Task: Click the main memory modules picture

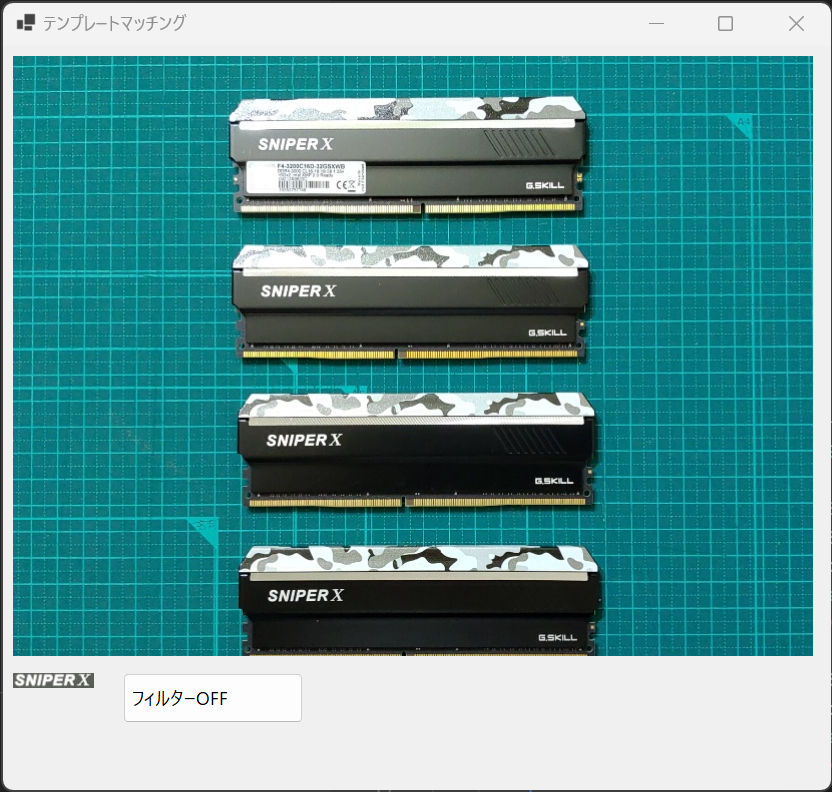Action: click(x=413, y=356)
